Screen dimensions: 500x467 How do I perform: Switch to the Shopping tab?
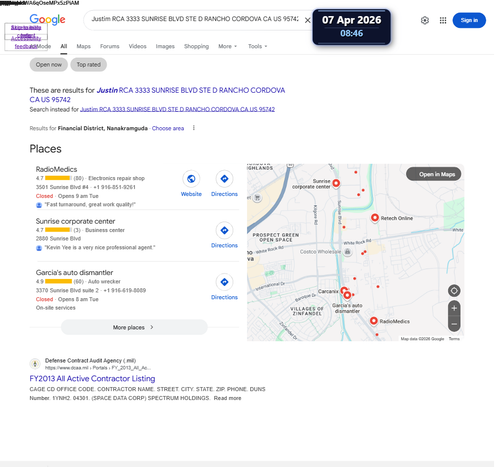196,46
